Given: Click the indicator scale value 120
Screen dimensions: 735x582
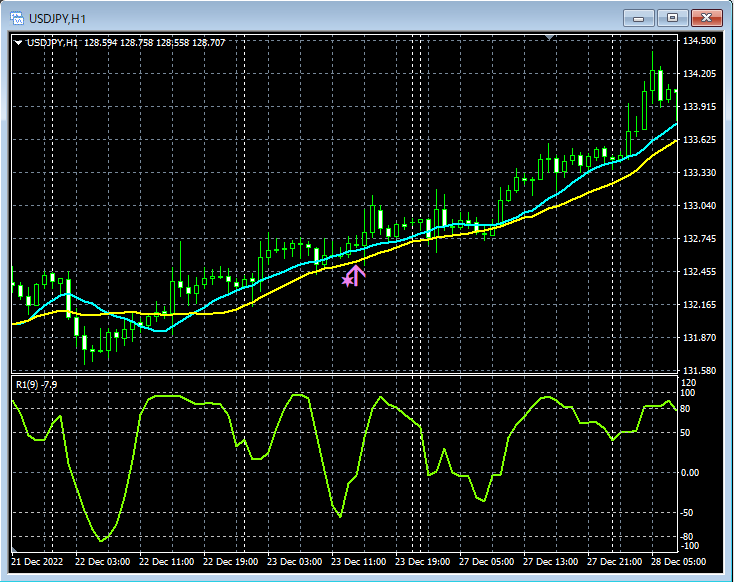Looking at the screenshot, I should pos(688,383).
